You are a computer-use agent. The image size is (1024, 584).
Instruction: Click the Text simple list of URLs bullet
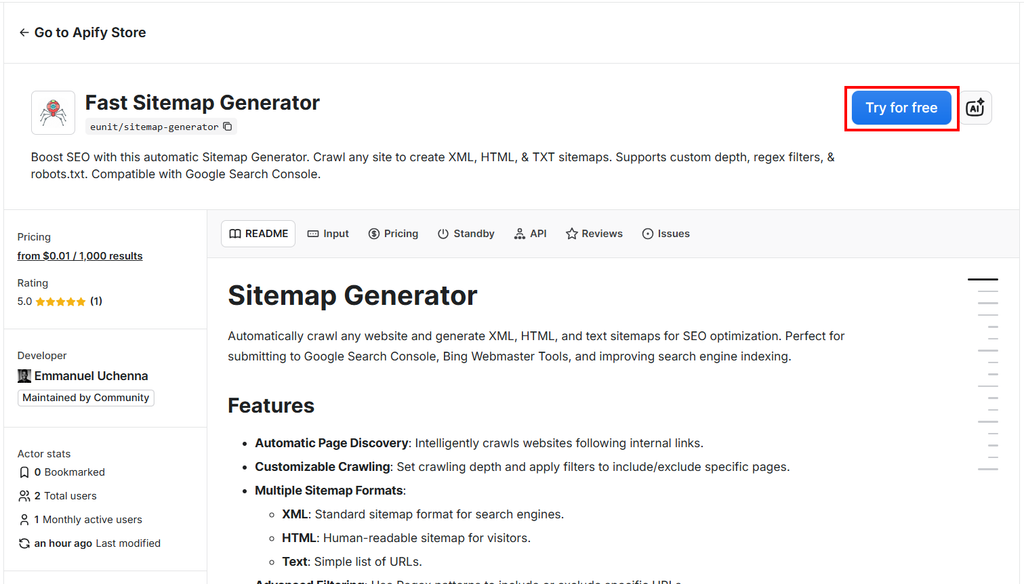352,562
